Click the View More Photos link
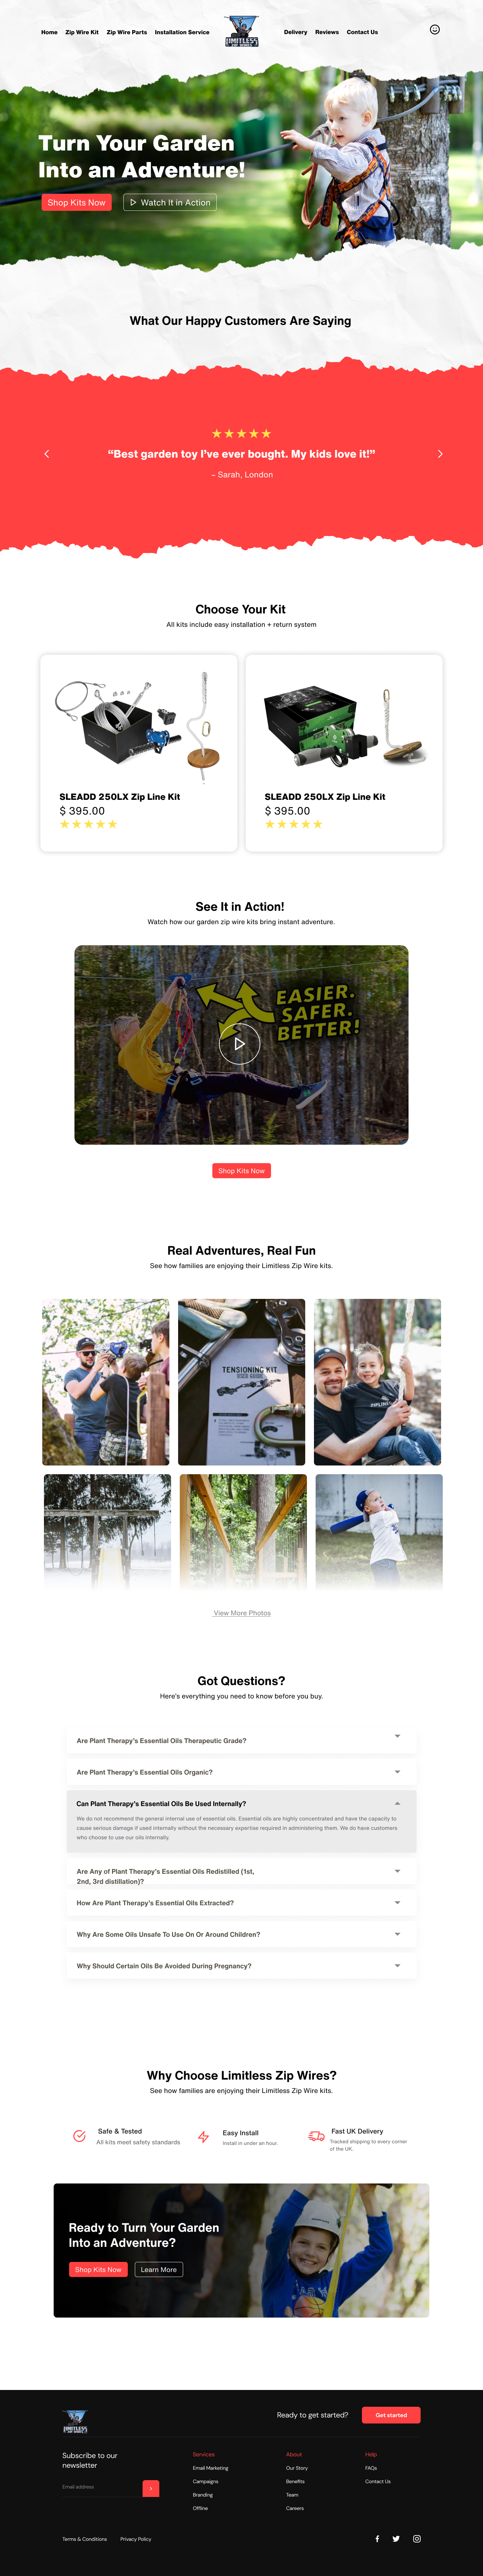483x2576 pixels. (242, 1613)
